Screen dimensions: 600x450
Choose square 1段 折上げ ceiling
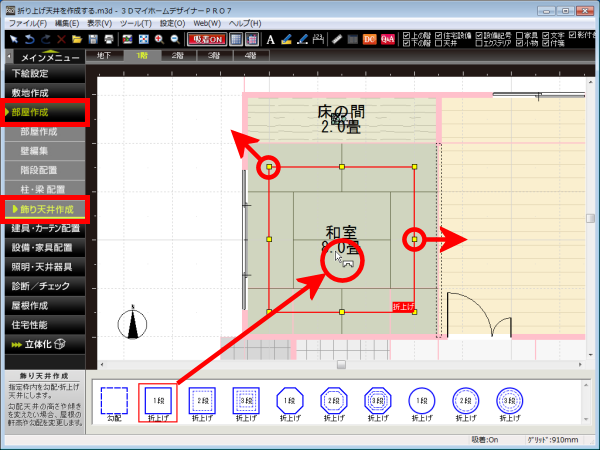click(x=158, y=404)
